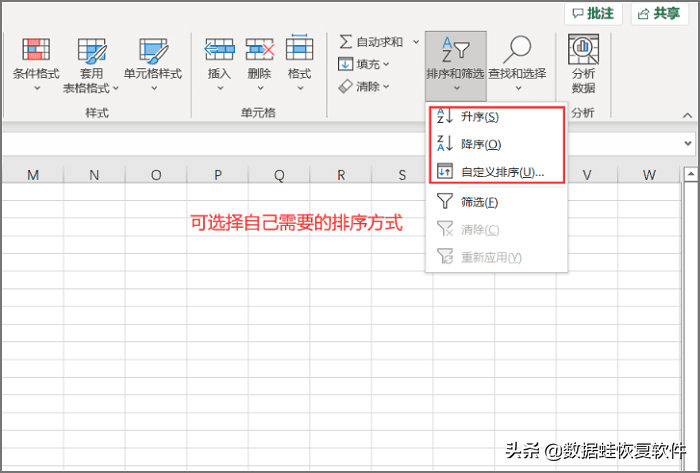The image size is (700, 473).
Task: Select column O header
Action: 156,174
